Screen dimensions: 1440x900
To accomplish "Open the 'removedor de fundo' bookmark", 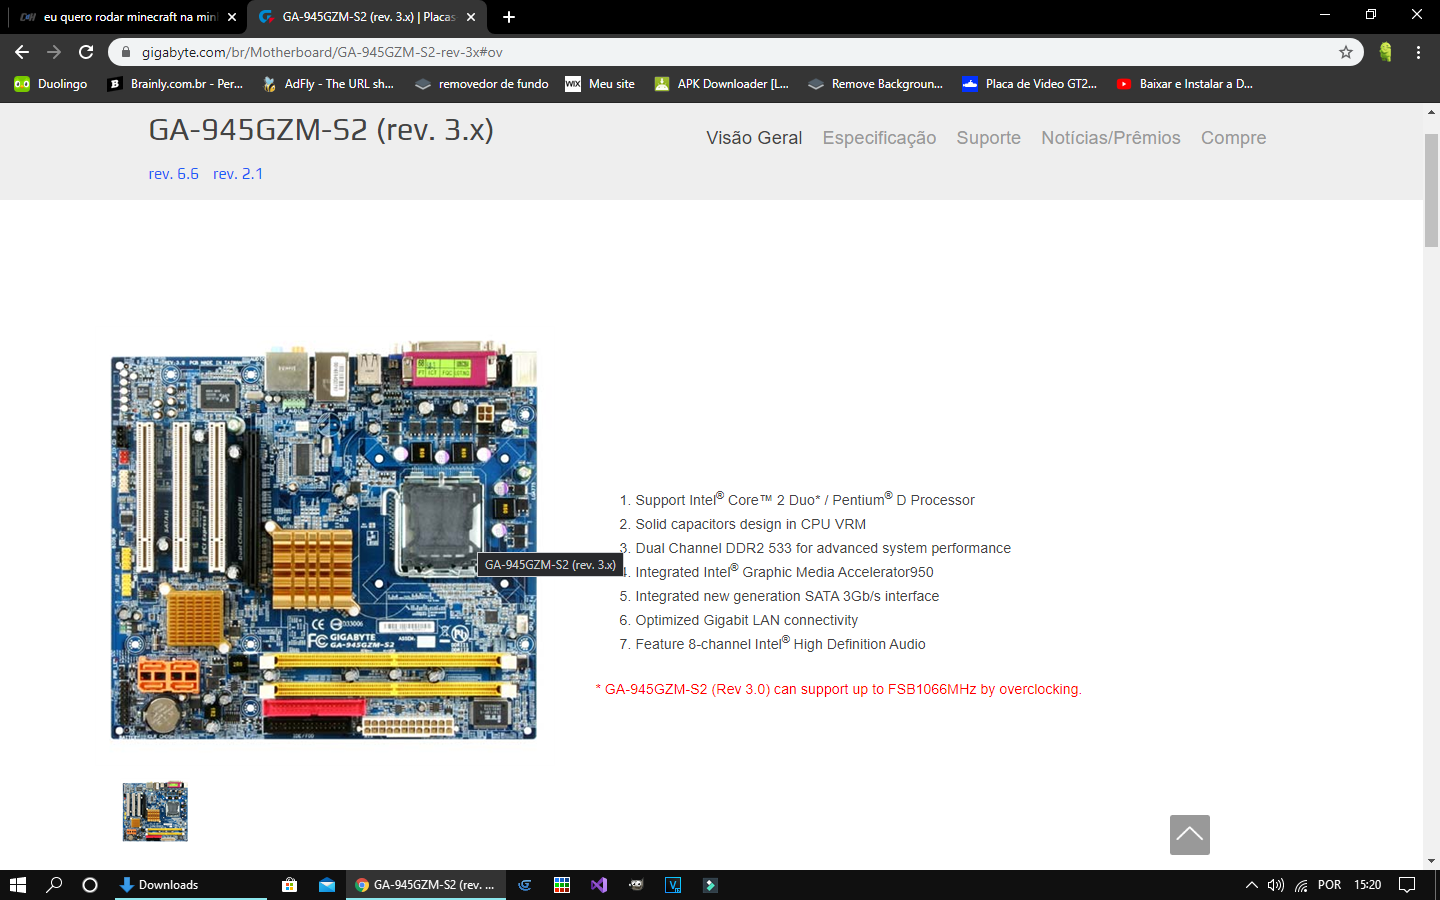I will coord(482,84).
